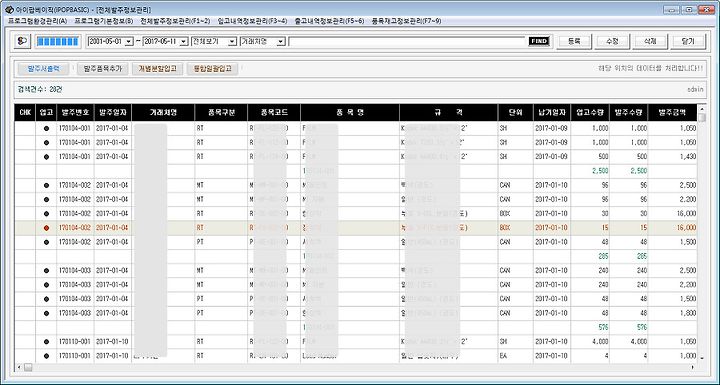Screen dimensions: 720x385
Task: Click the 단위 column header
Action: pos(515,113)
